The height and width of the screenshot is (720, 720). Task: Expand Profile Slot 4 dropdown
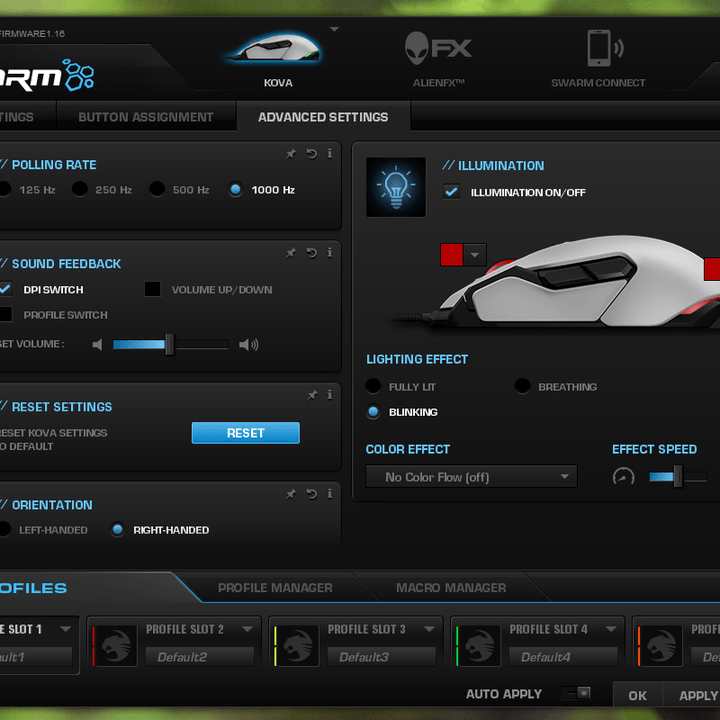[x=611, y=629]
